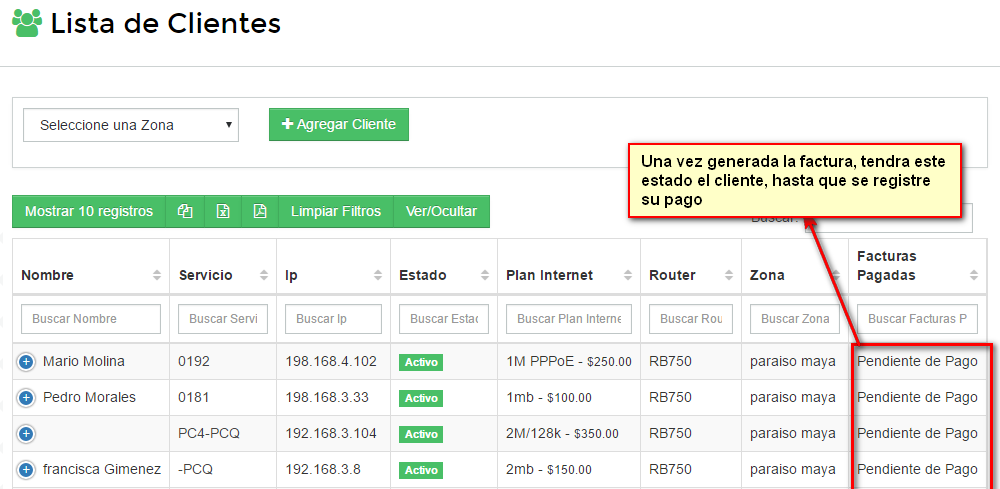Screen dimensions: 1000x489
Task: Sort table by Nombre column
Action: click(90, 275)
